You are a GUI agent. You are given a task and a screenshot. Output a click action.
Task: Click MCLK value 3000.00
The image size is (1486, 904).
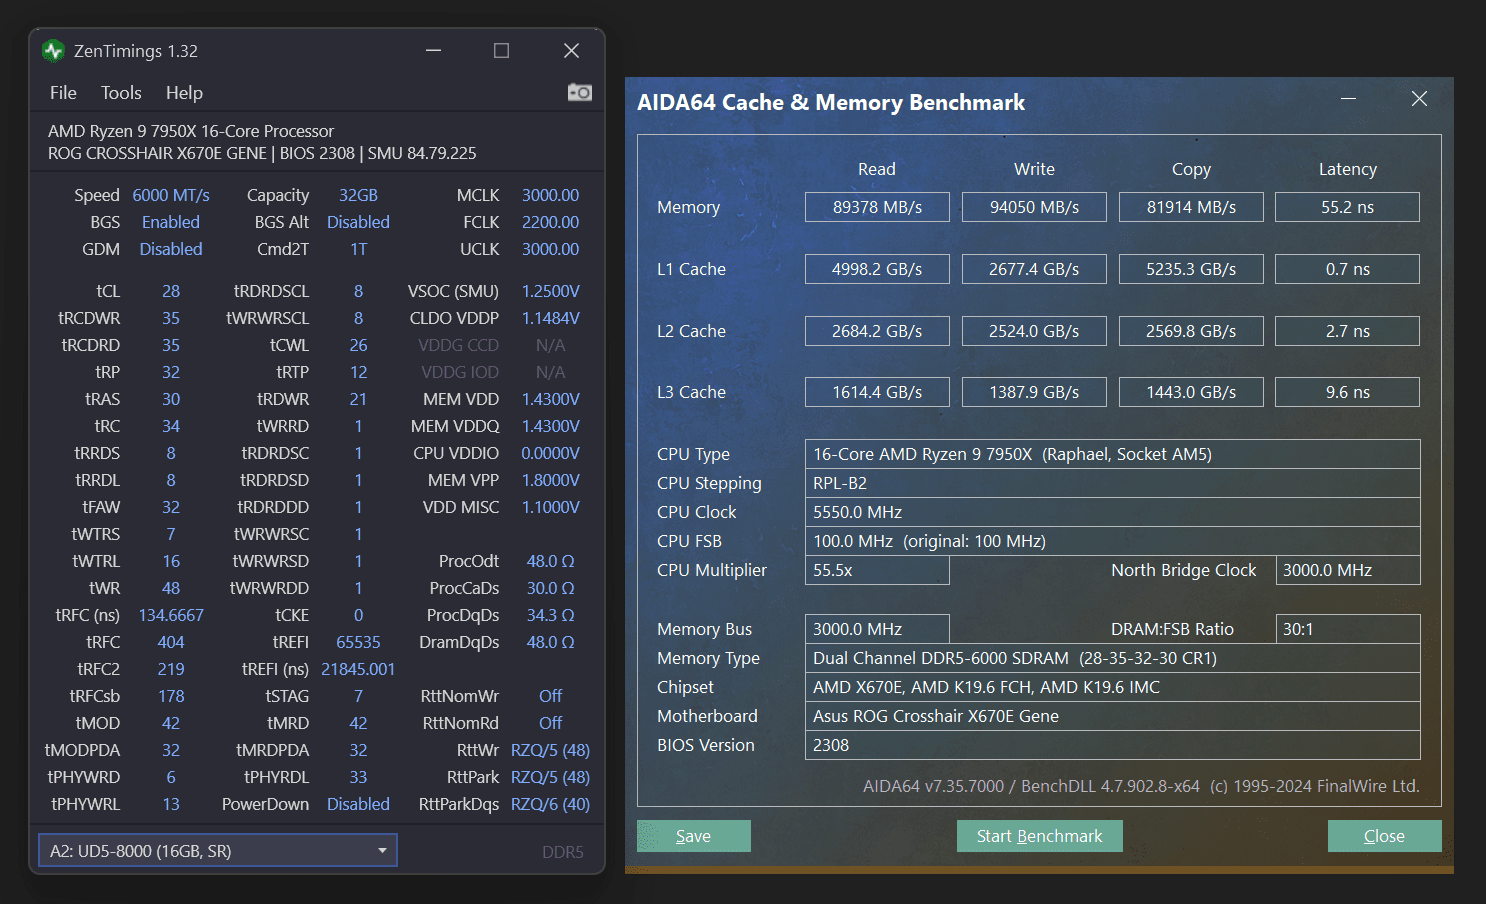click(550, 195)
